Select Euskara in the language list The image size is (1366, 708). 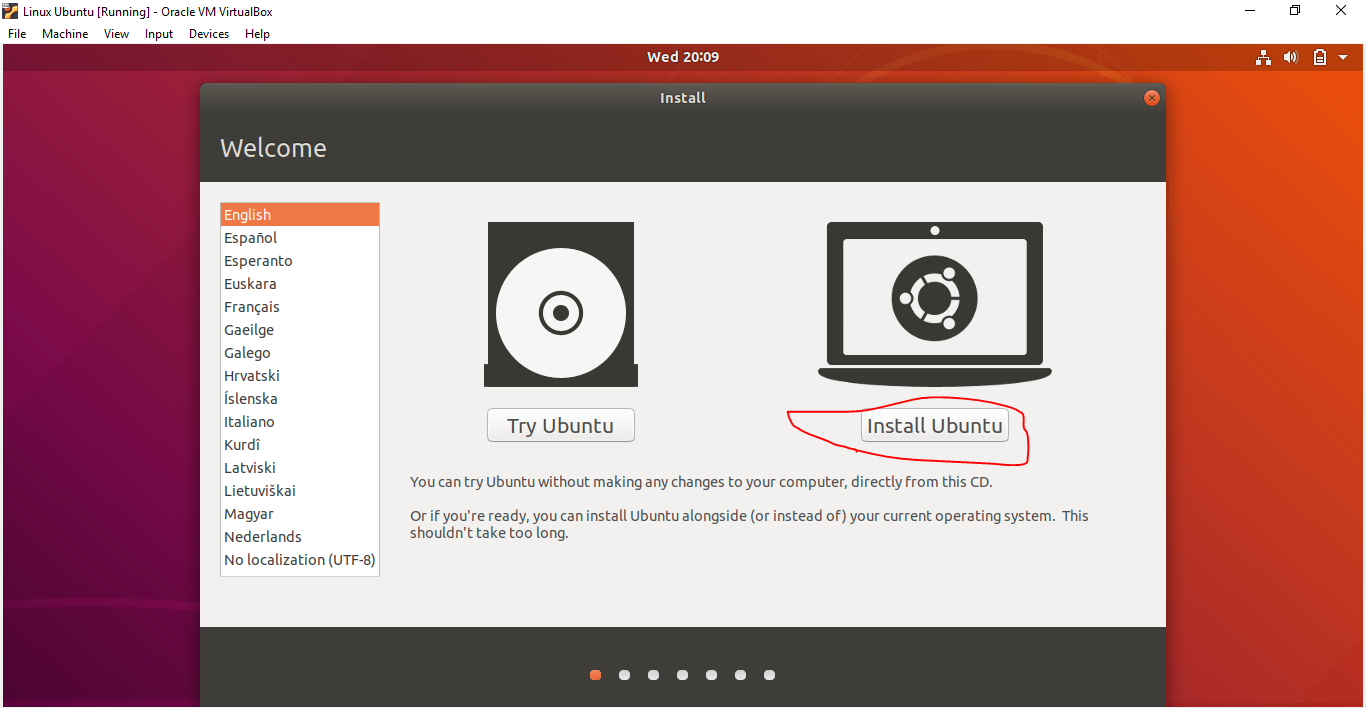[300, 284]
